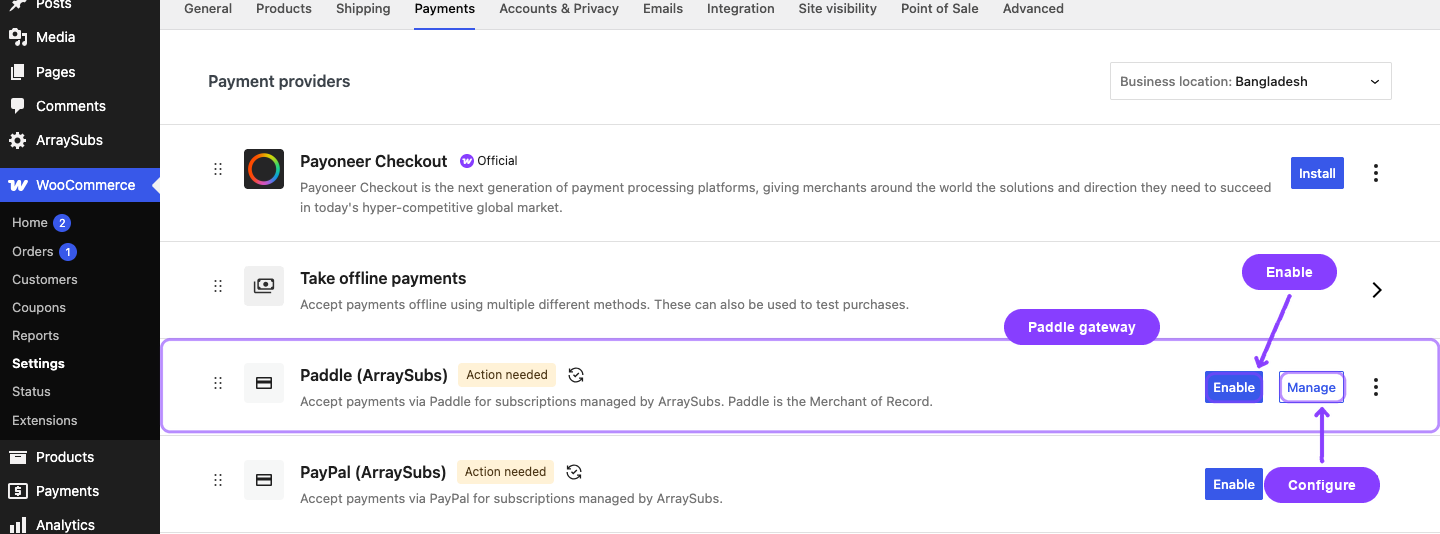Go to the Integration tab
This screenshot has width=1440, height=534.
pyautogui.click(x=741, y=9)
